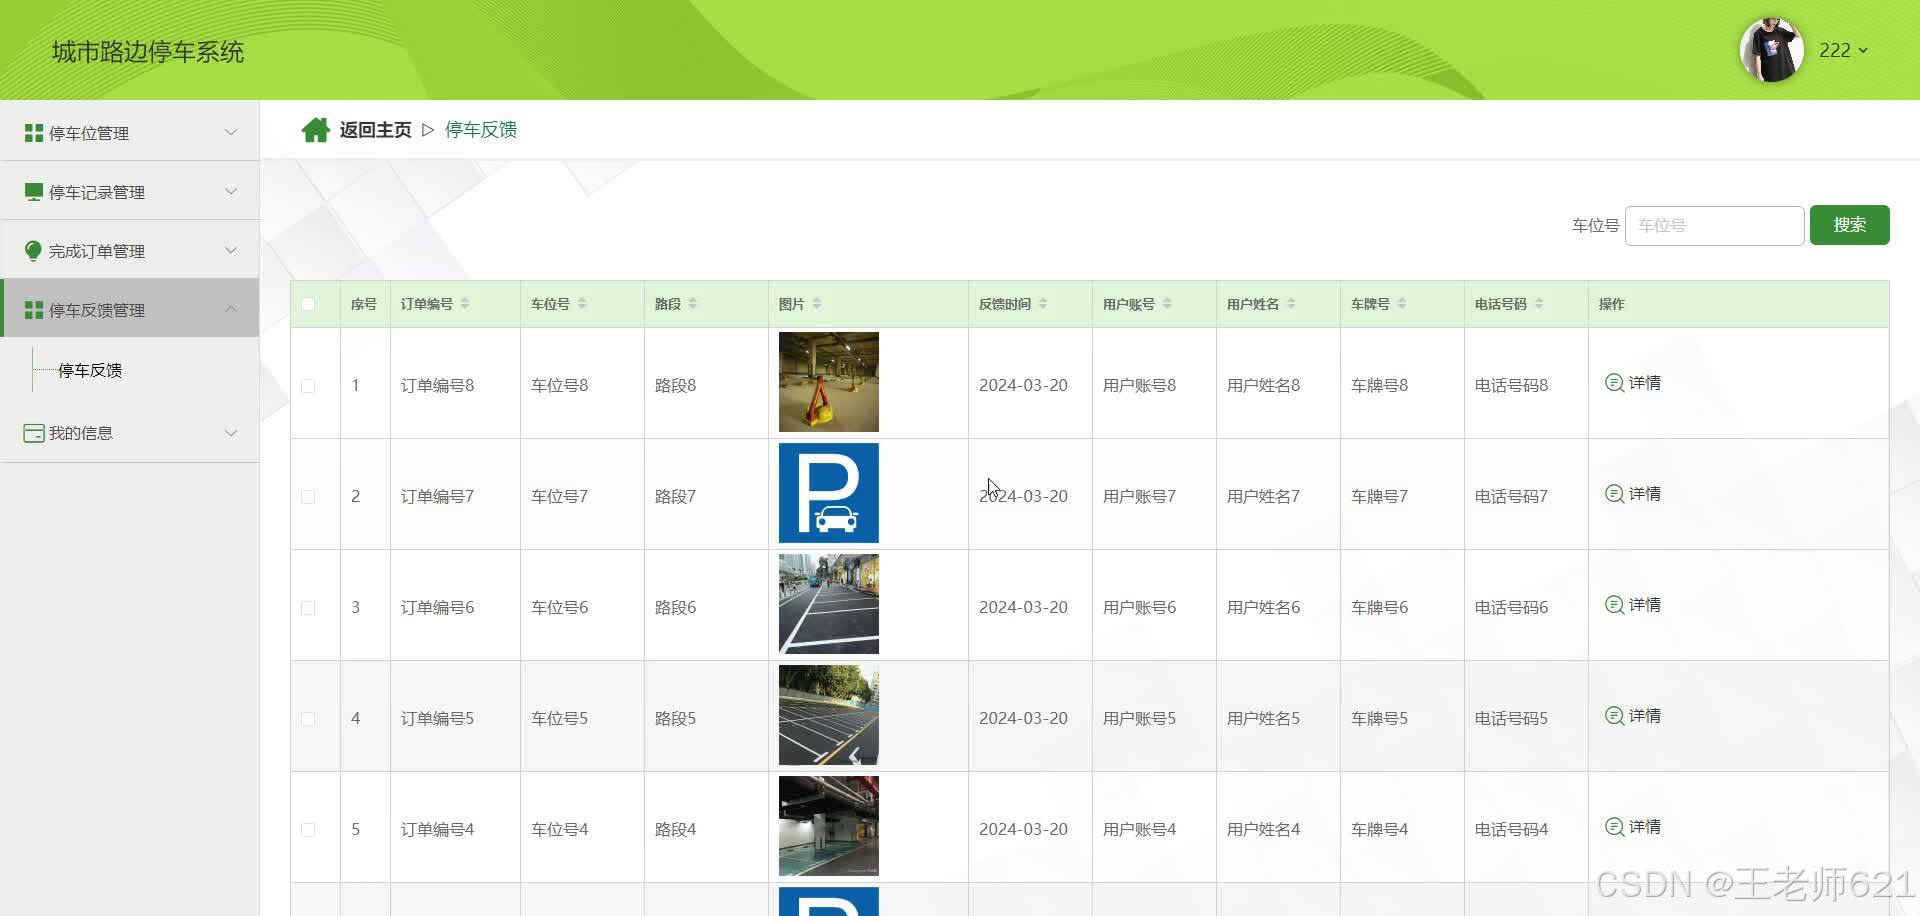
Task: Check the row for 订单编号4
Action: [308, 830]
